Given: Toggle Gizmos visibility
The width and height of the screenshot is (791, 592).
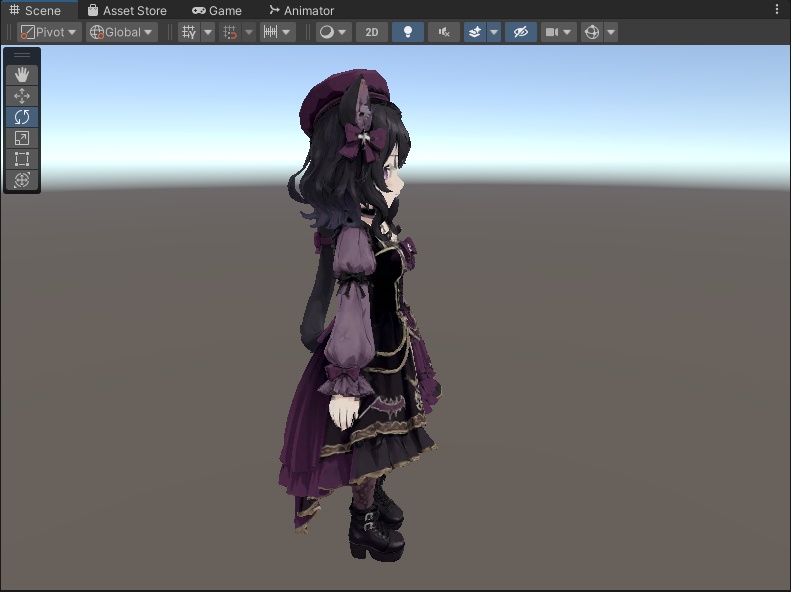Looking at the screenshot, I should pyautogui.click(x=592, y=32).
